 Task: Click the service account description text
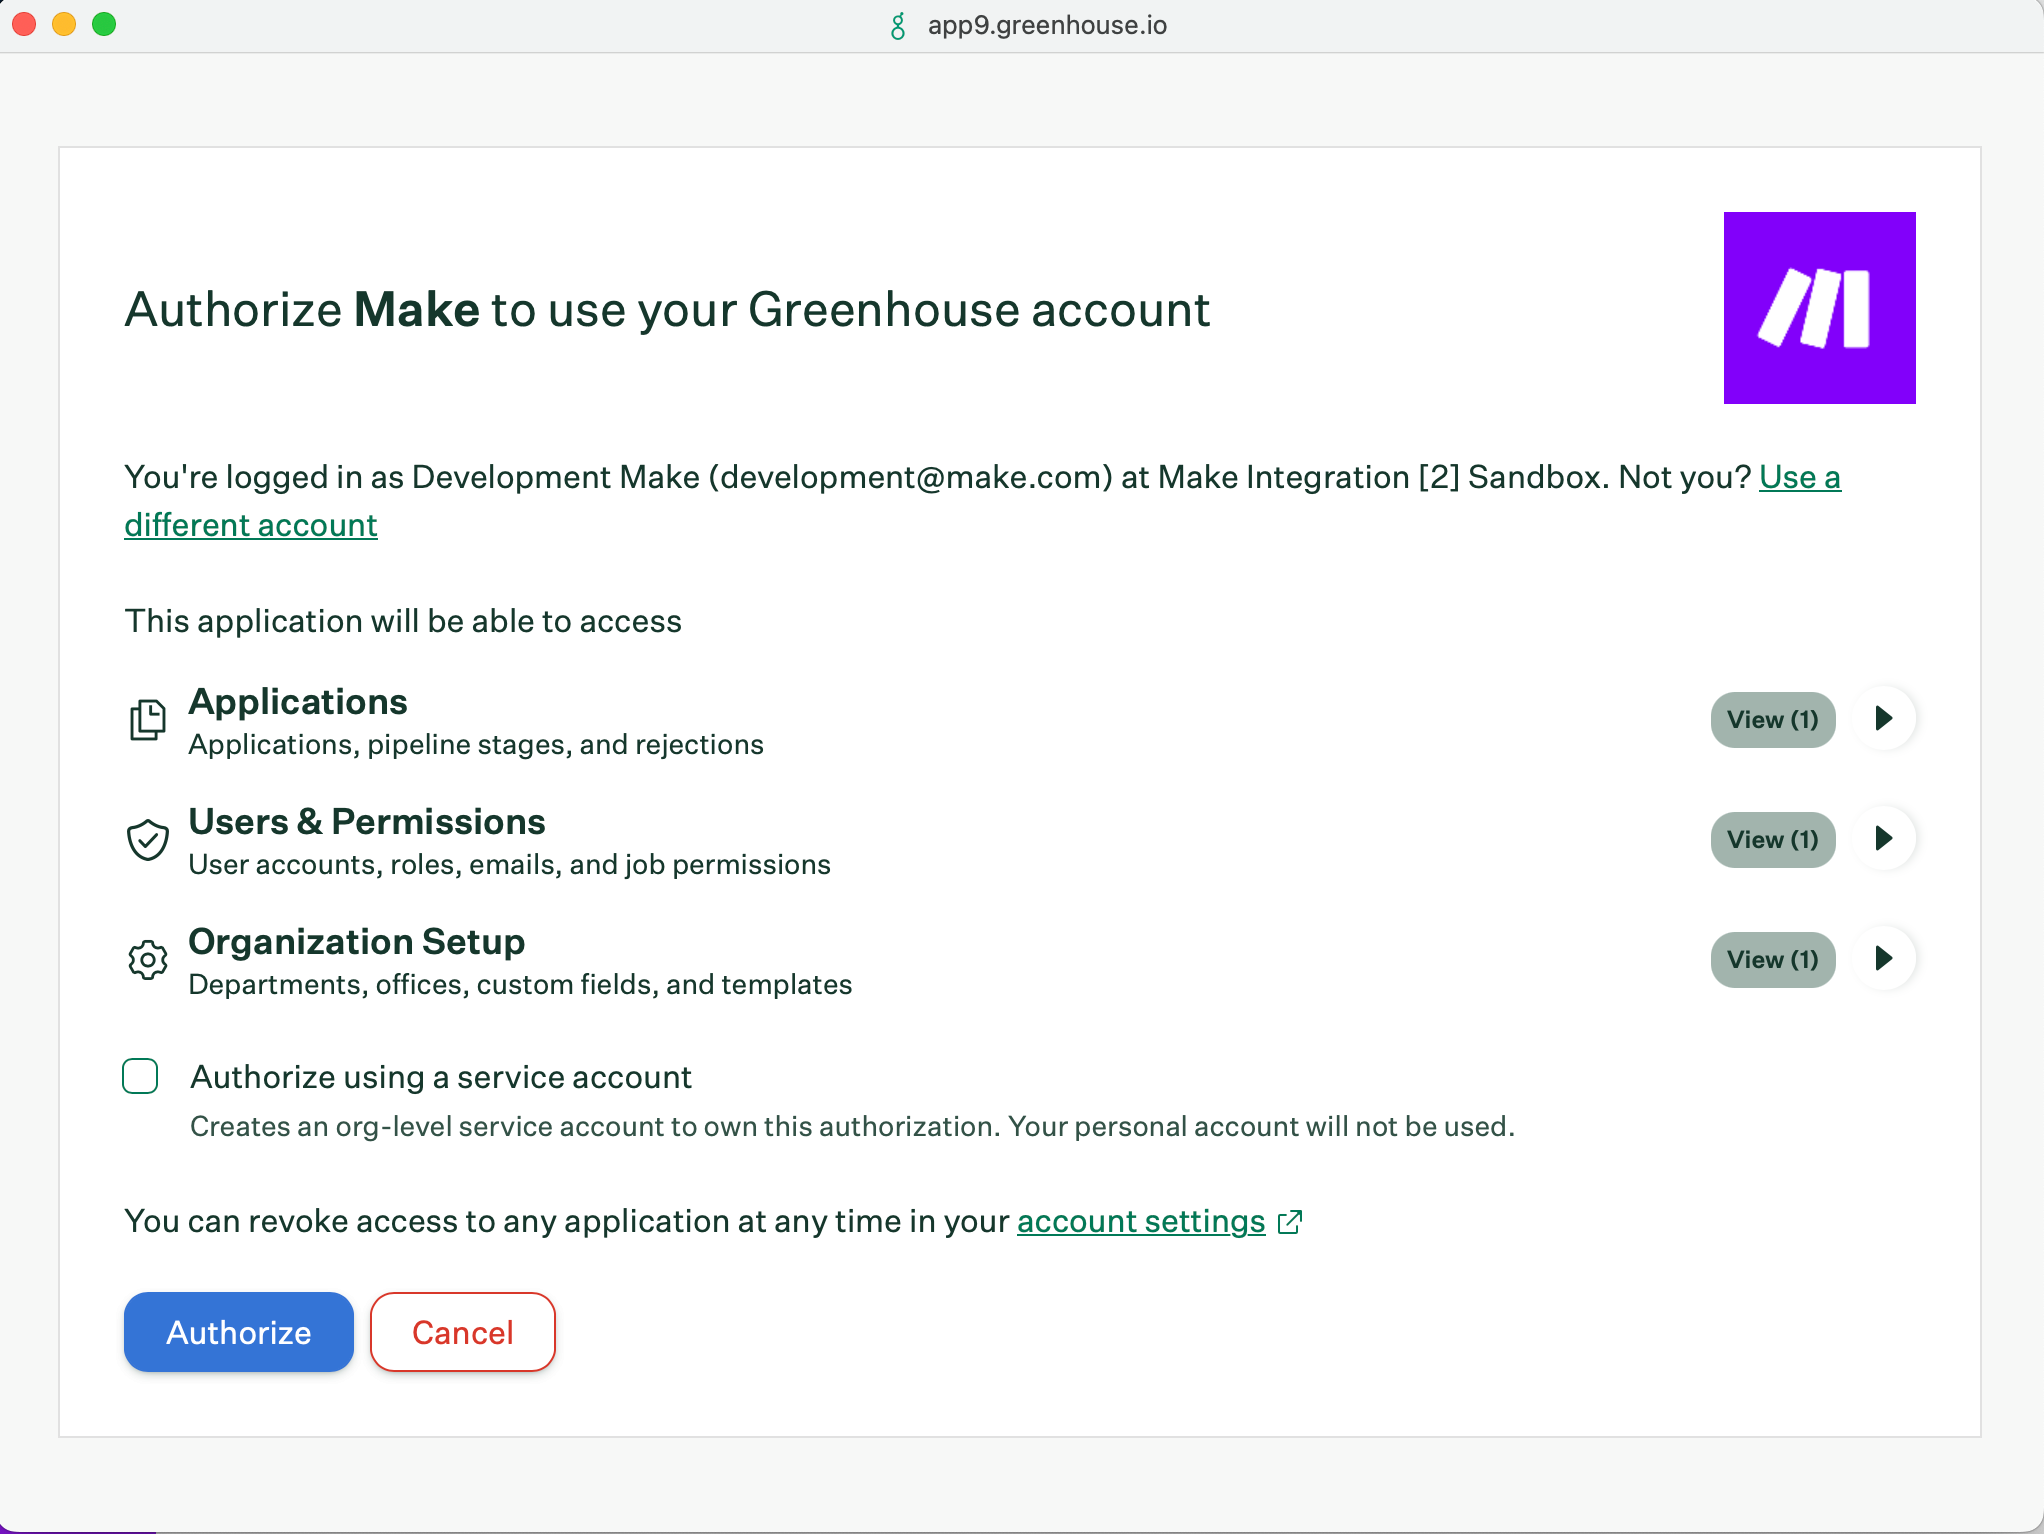coord(852,1127)
